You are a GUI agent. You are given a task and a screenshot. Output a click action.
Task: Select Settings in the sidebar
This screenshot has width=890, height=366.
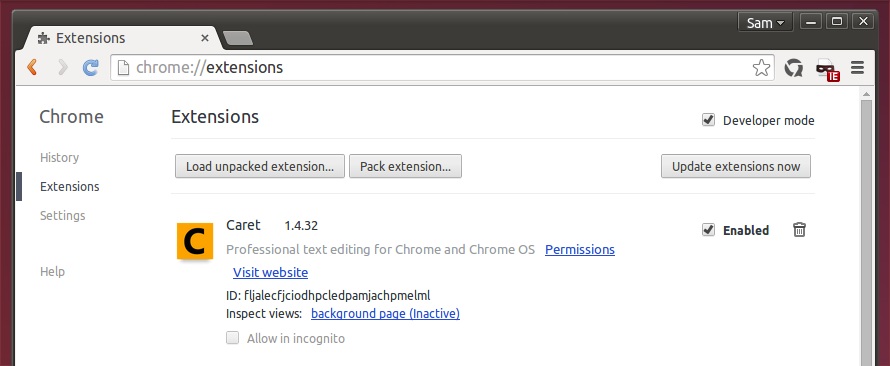point(62,216)
